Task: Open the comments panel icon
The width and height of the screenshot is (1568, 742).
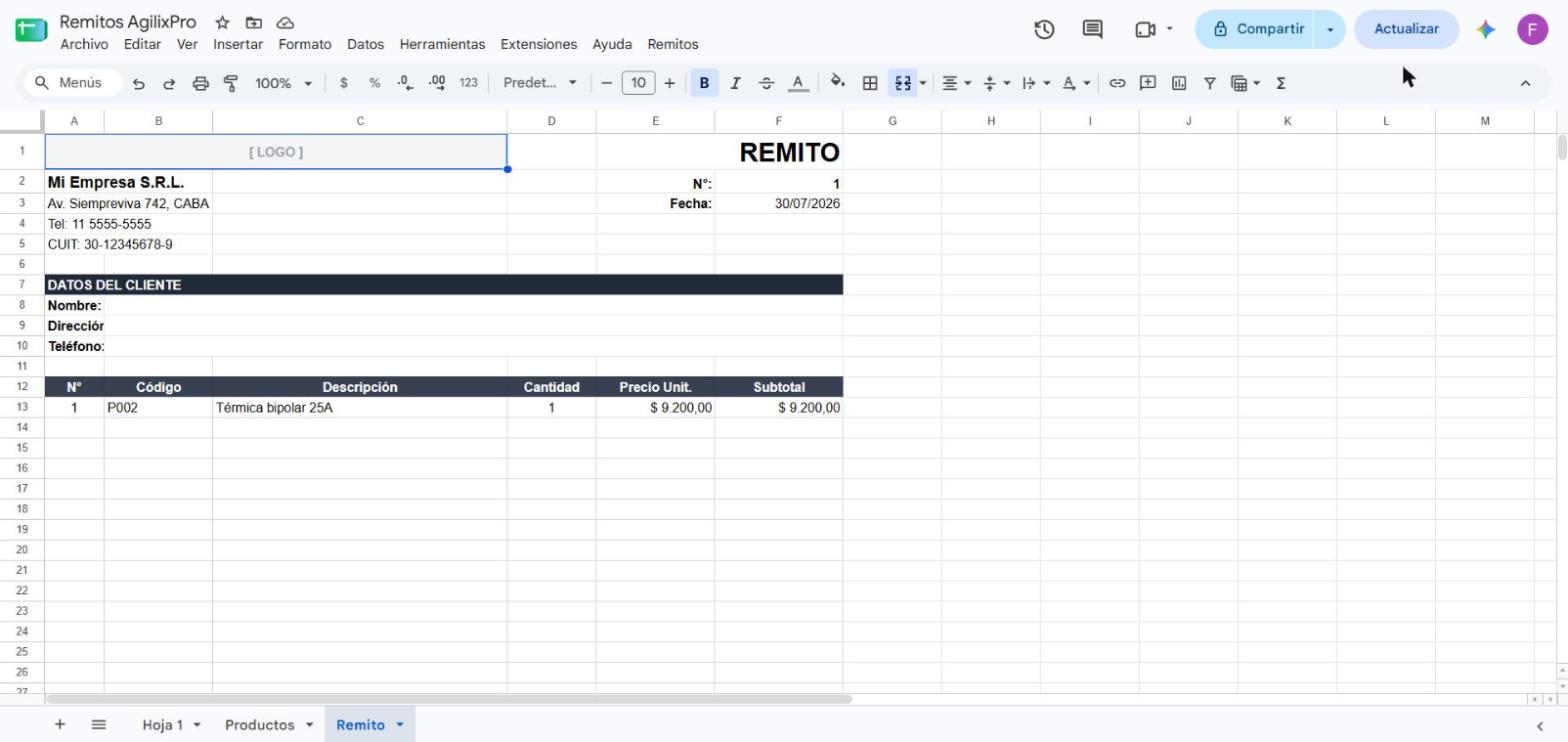Action: [x=1093, y=29]
